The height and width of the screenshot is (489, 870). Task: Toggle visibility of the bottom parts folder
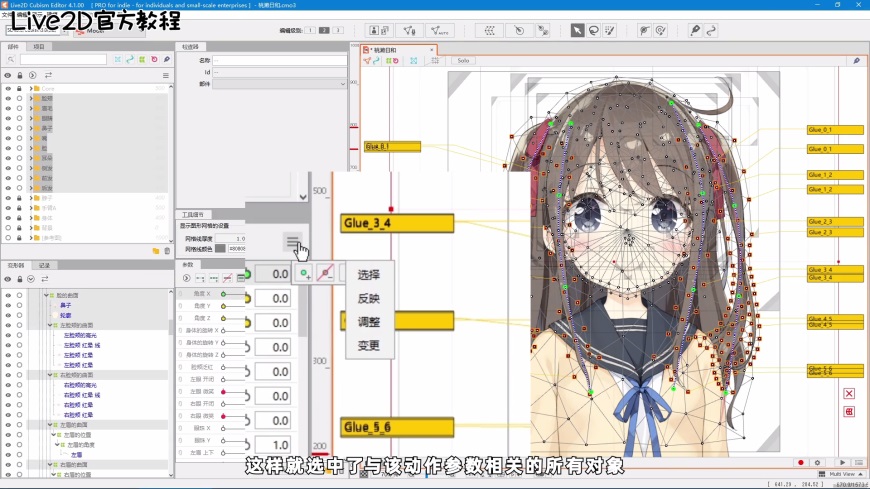[x=8, y=238]
